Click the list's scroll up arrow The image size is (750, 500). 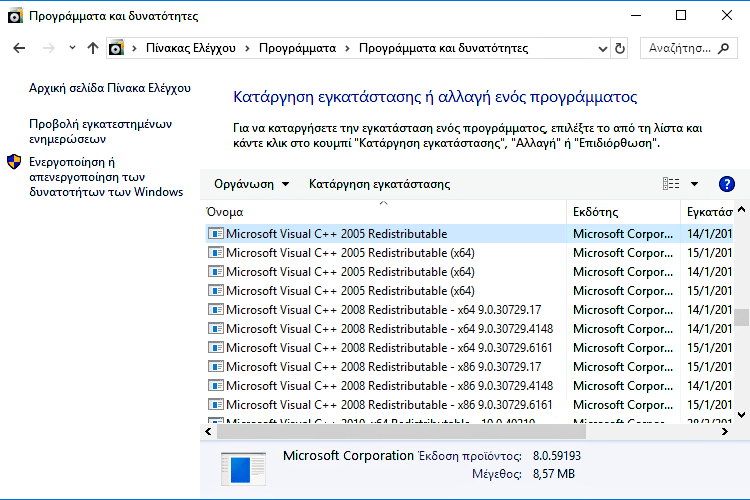click(x=741, y=210)
